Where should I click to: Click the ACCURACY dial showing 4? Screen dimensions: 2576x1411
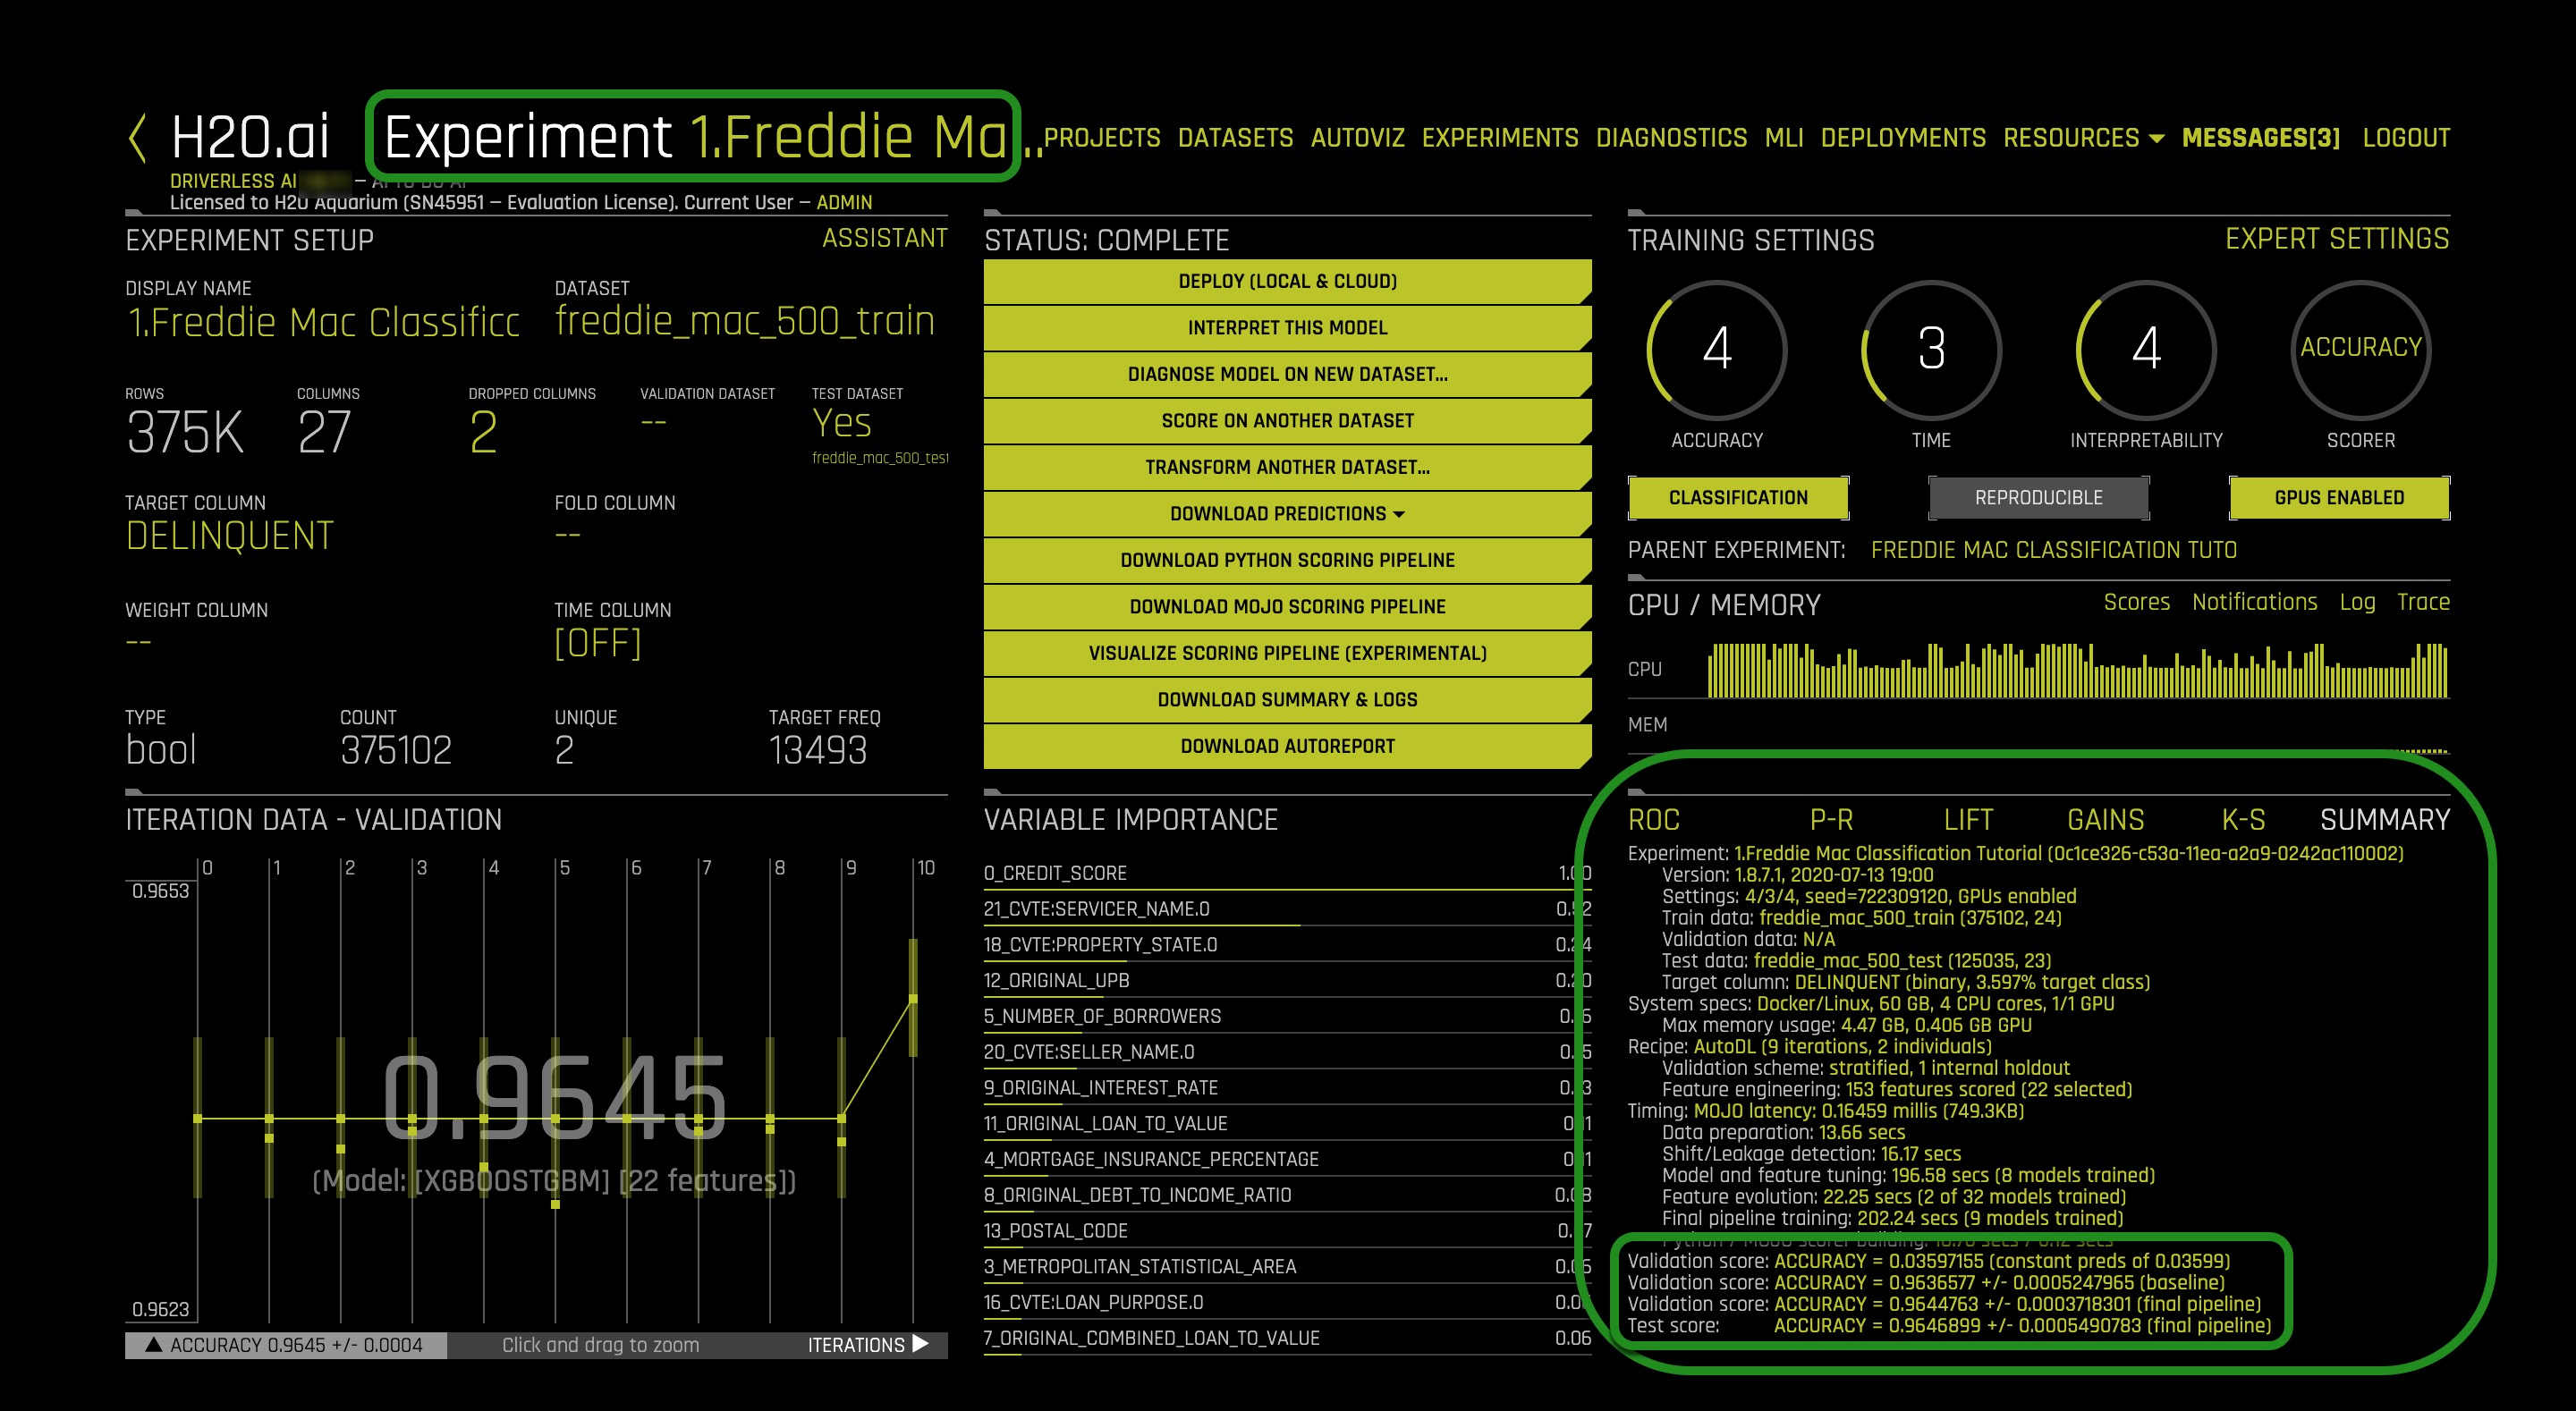pos(1716,349)
